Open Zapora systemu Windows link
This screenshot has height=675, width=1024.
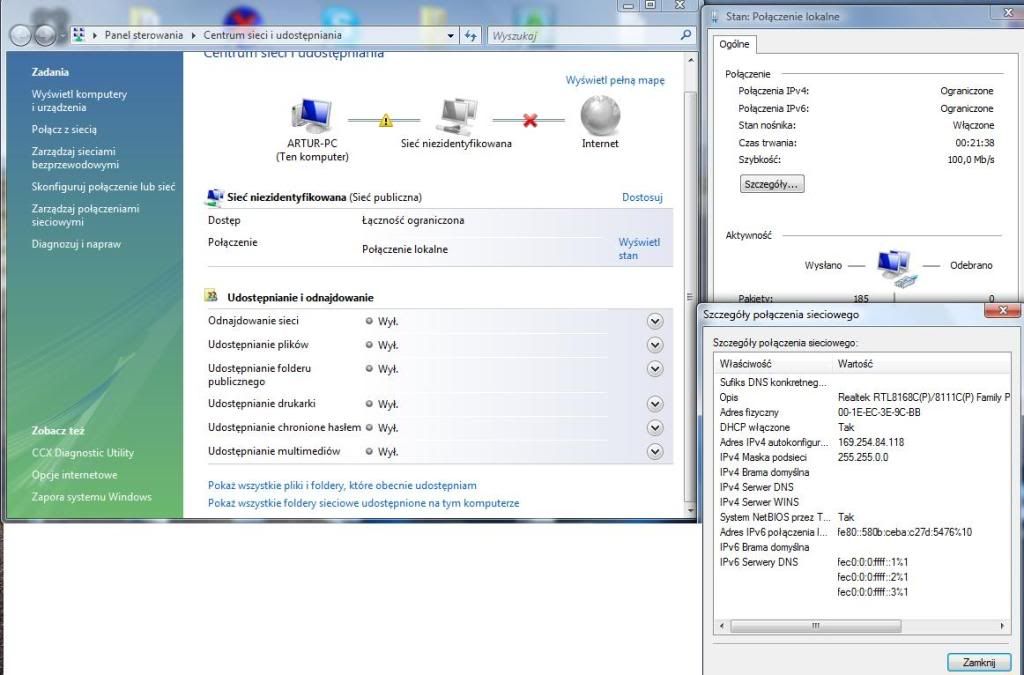click(91, 497)
